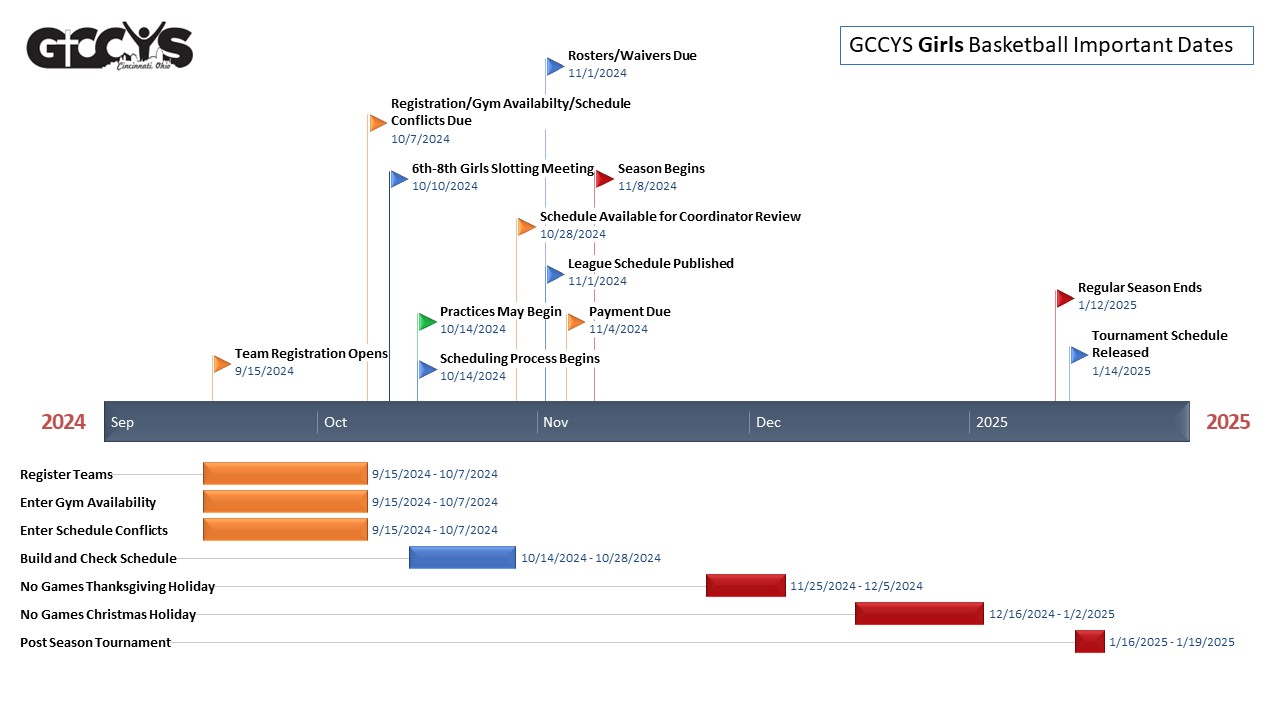Select the red Thanksgiving Holiday bar

click(x=745, y=586)
